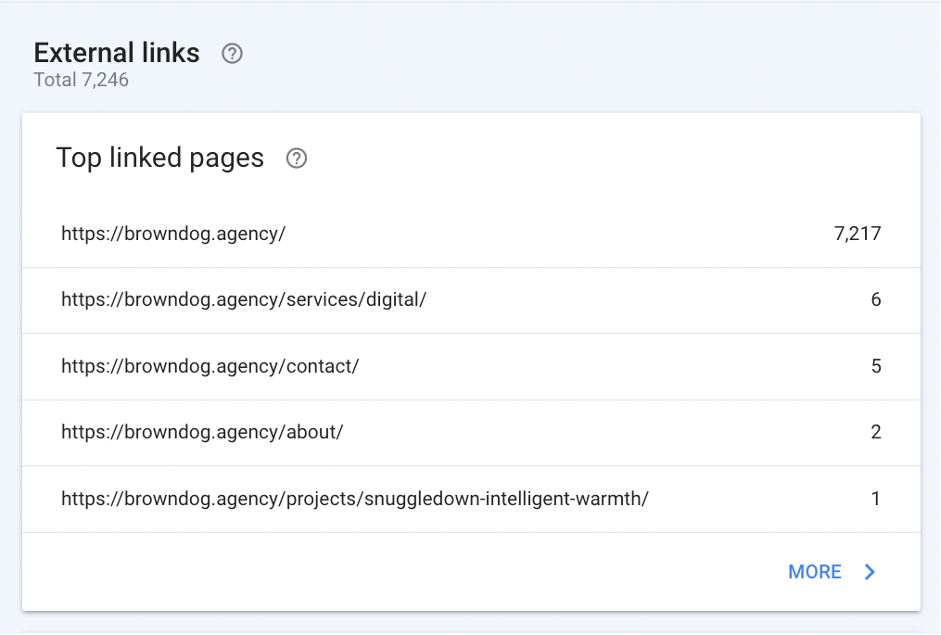The height and width of the screenshot is (635, 941).
Task: Open help icon beside Top linked pages
Action: (x=296, y=158)
